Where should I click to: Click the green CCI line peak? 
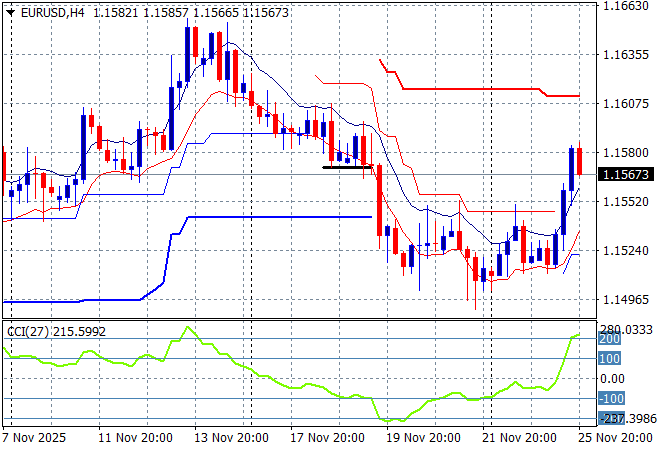(186, 327)
